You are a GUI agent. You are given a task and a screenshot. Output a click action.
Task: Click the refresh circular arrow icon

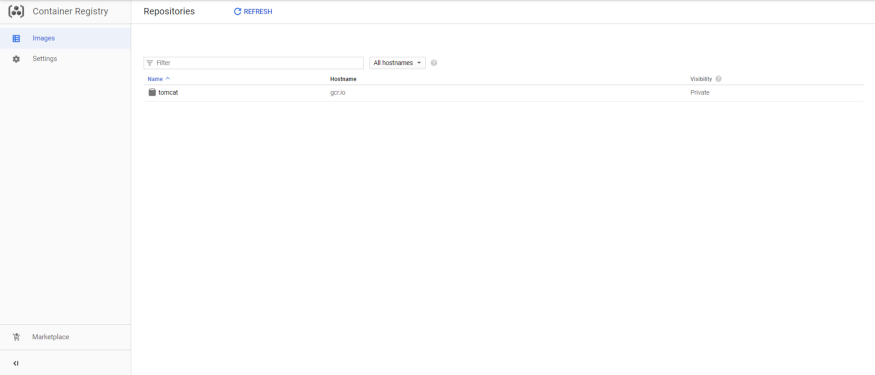238,12
